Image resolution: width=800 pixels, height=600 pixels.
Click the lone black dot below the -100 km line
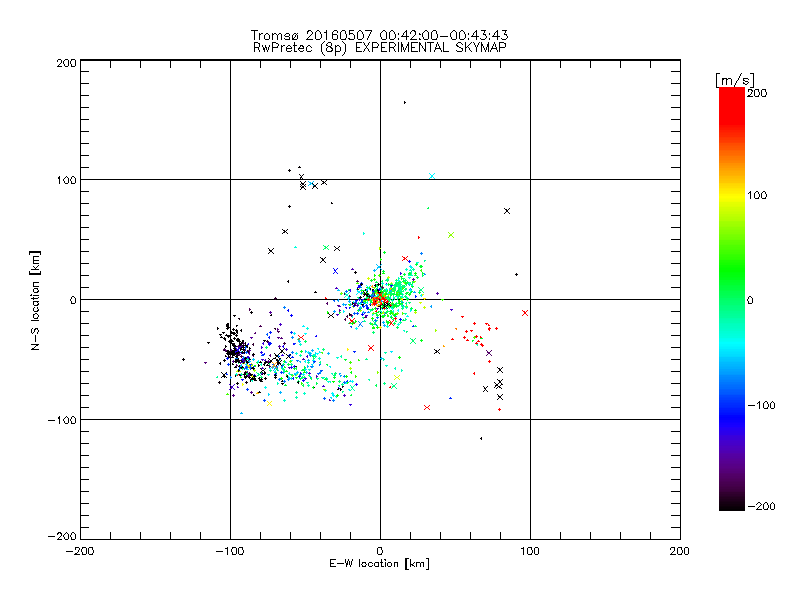pos(481,438)
